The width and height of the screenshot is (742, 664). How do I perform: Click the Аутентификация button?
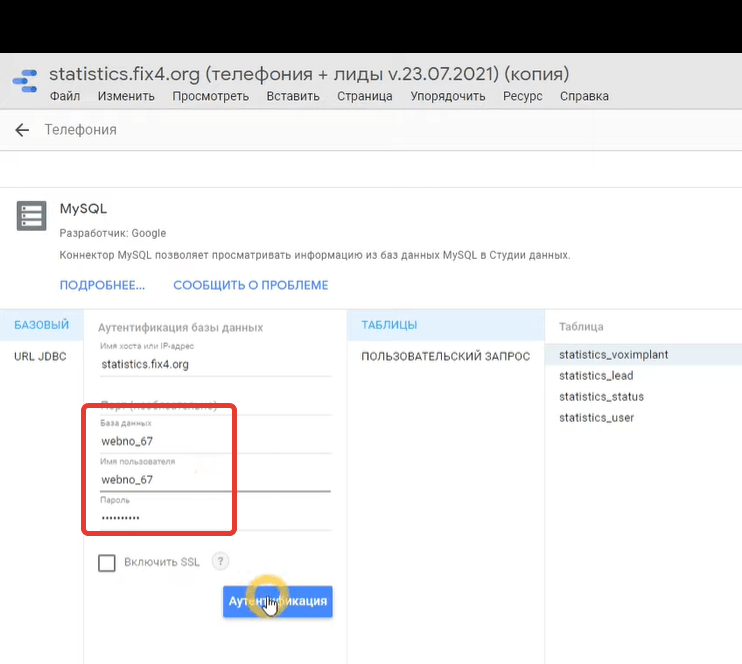coord(278,601)
